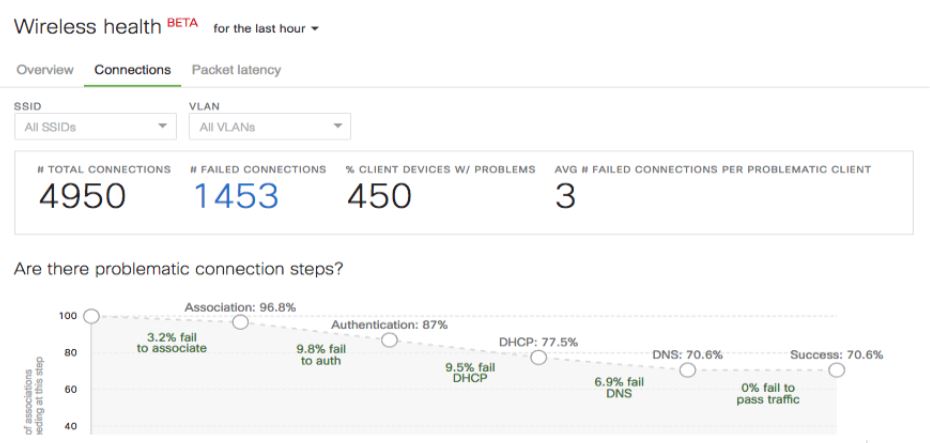This screenshot has height=443, width=930.
Task: Select the DNS 70.6% chart node
Action: [688, 370]
